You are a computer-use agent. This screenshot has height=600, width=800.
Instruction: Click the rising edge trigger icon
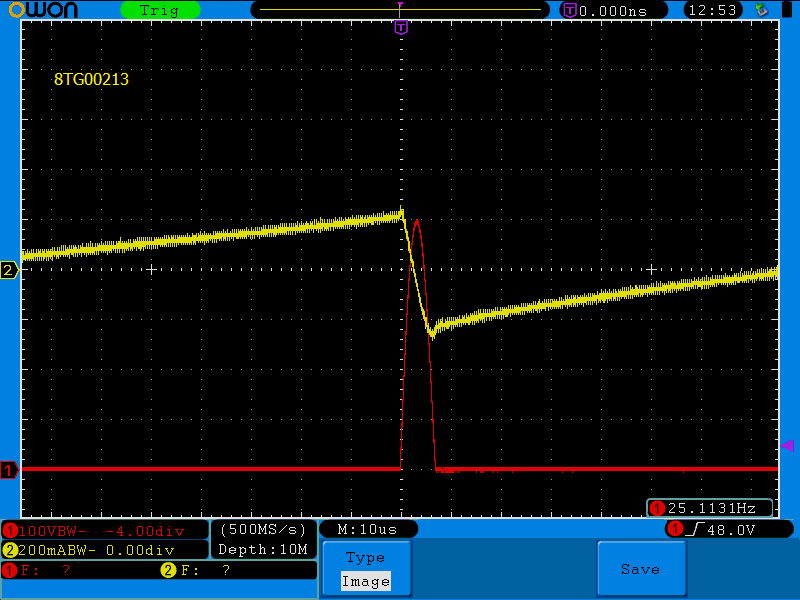(697, 528)
